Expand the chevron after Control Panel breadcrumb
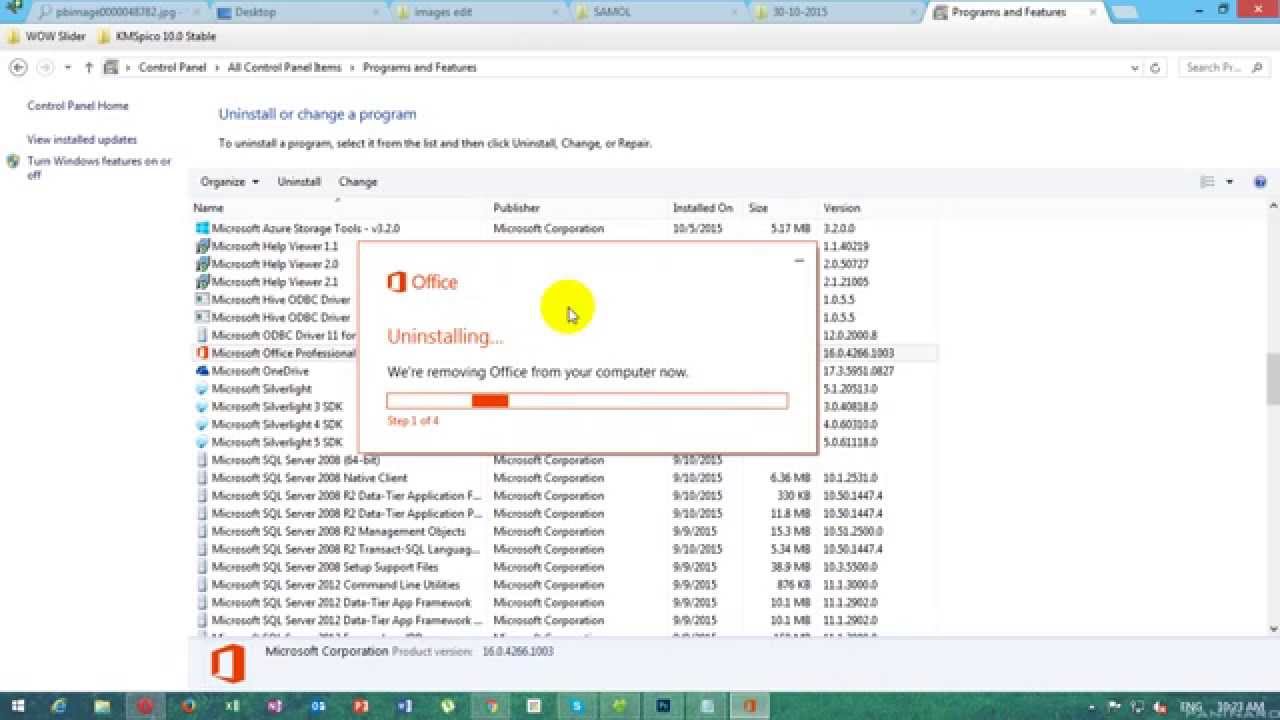 click(x=216, y=68)
